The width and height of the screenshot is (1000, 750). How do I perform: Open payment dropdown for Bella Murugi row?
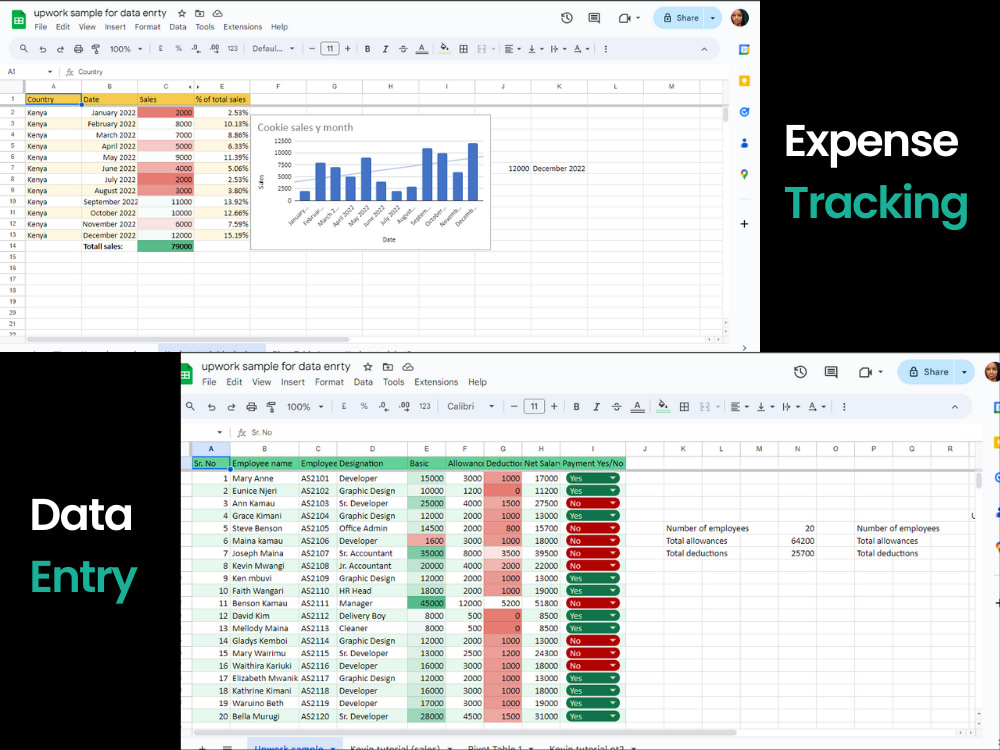(x=613, y=716)
